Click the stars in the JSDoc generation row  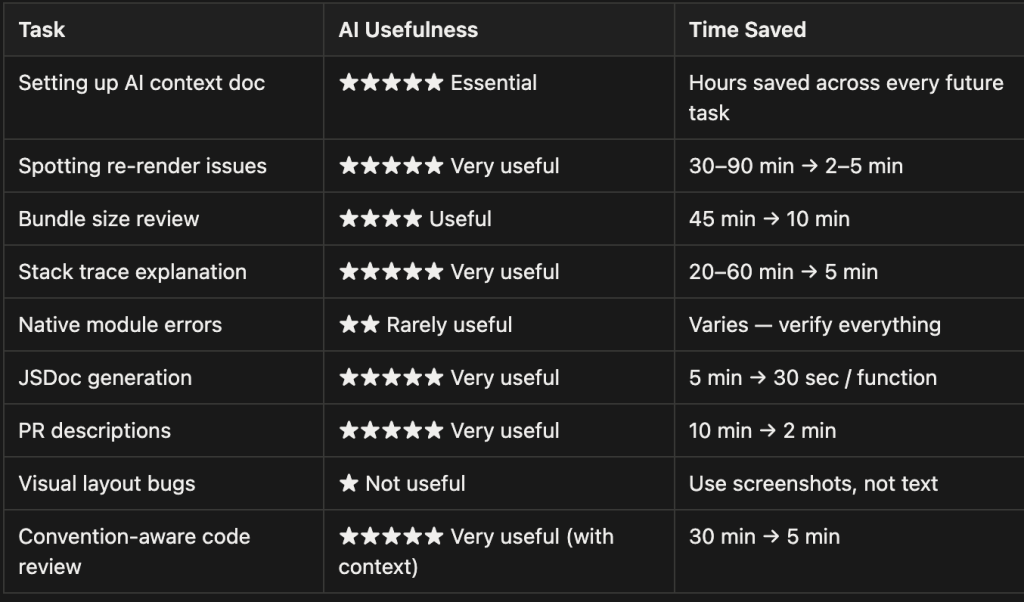[x=391, y=378]
